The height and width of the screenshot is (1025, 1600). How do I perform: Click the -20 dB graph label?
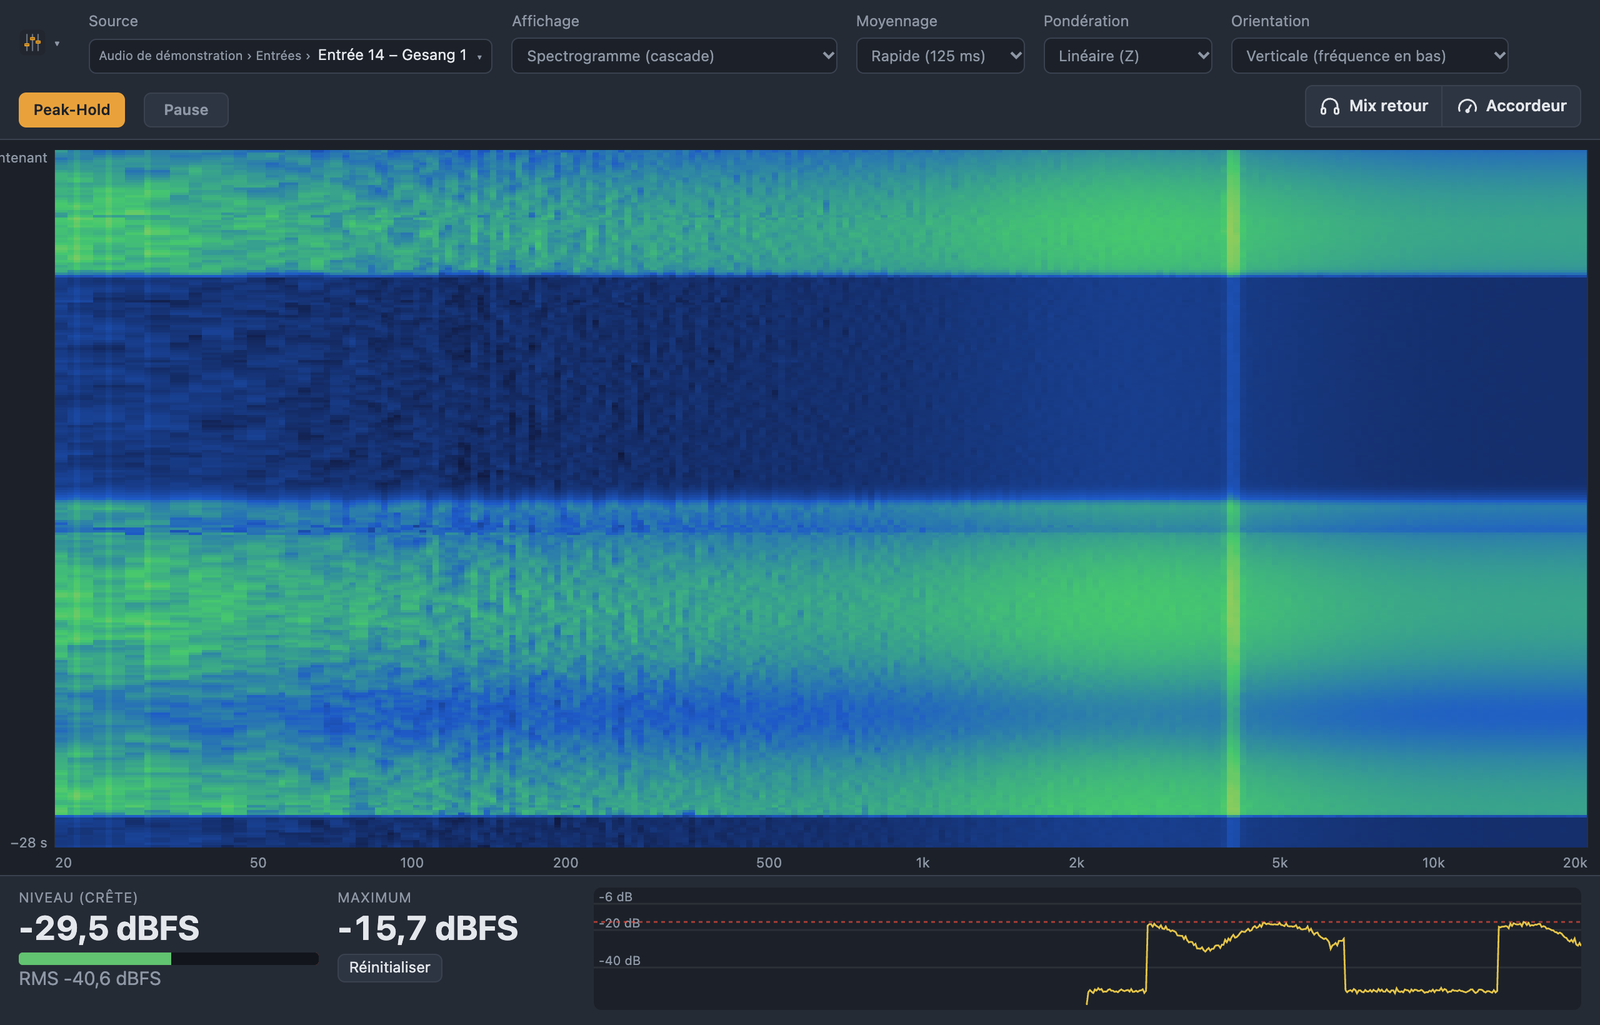tap(619, 923)
